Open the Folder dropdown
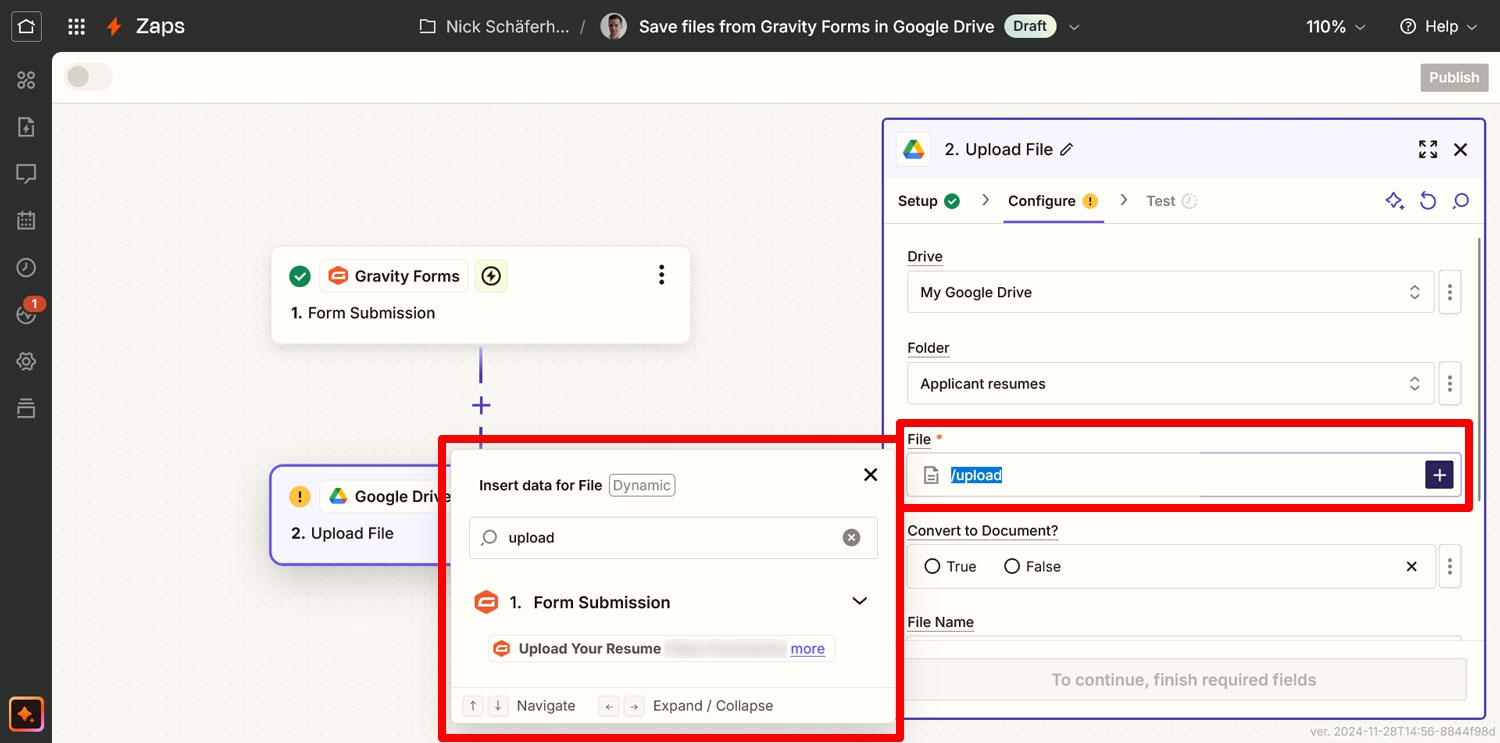The height and width of the screenshot is (743, 1500). click(x=1171, y=383)
